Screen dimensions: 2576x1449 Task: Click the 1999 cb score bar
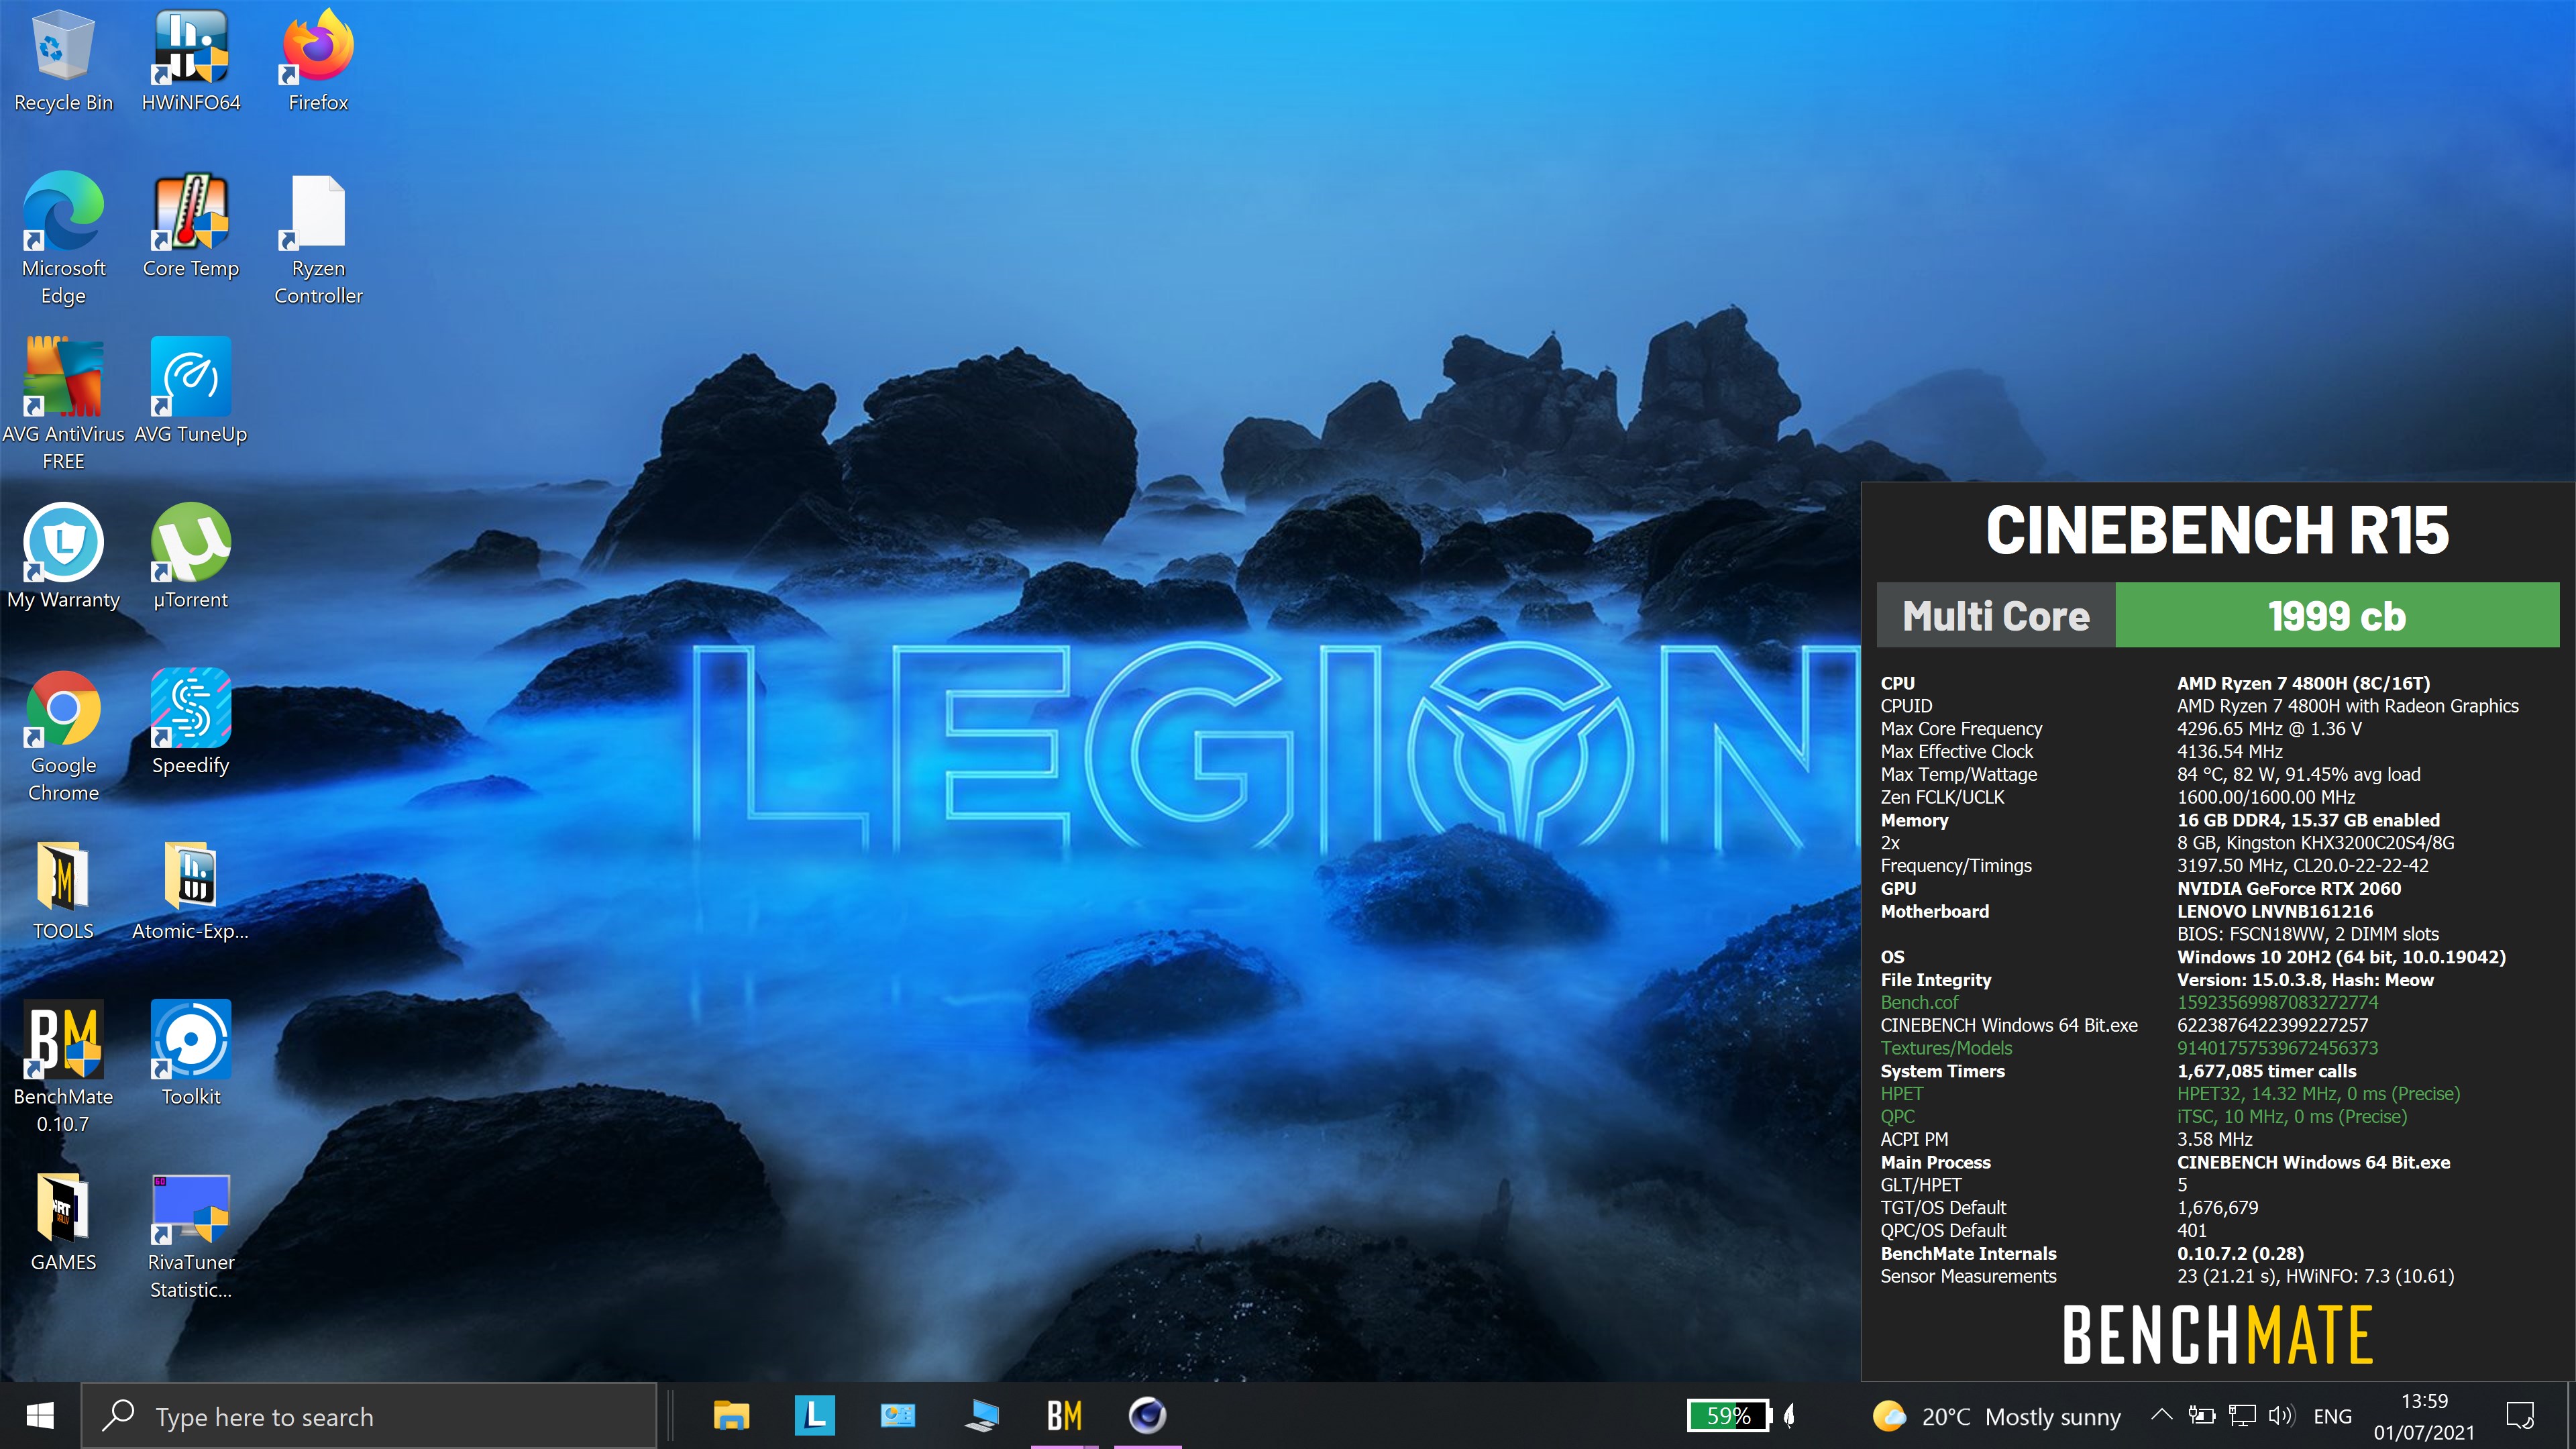2337,616
